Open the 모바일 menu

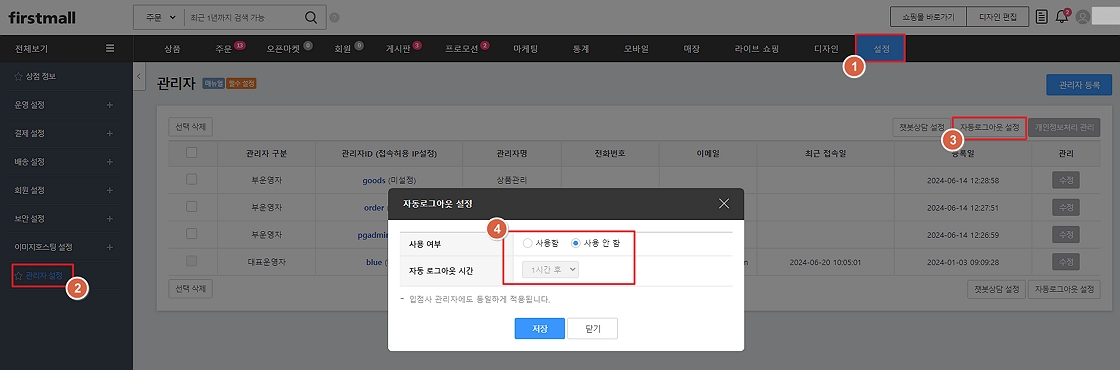pyautogui.click(x=636, y=49)
